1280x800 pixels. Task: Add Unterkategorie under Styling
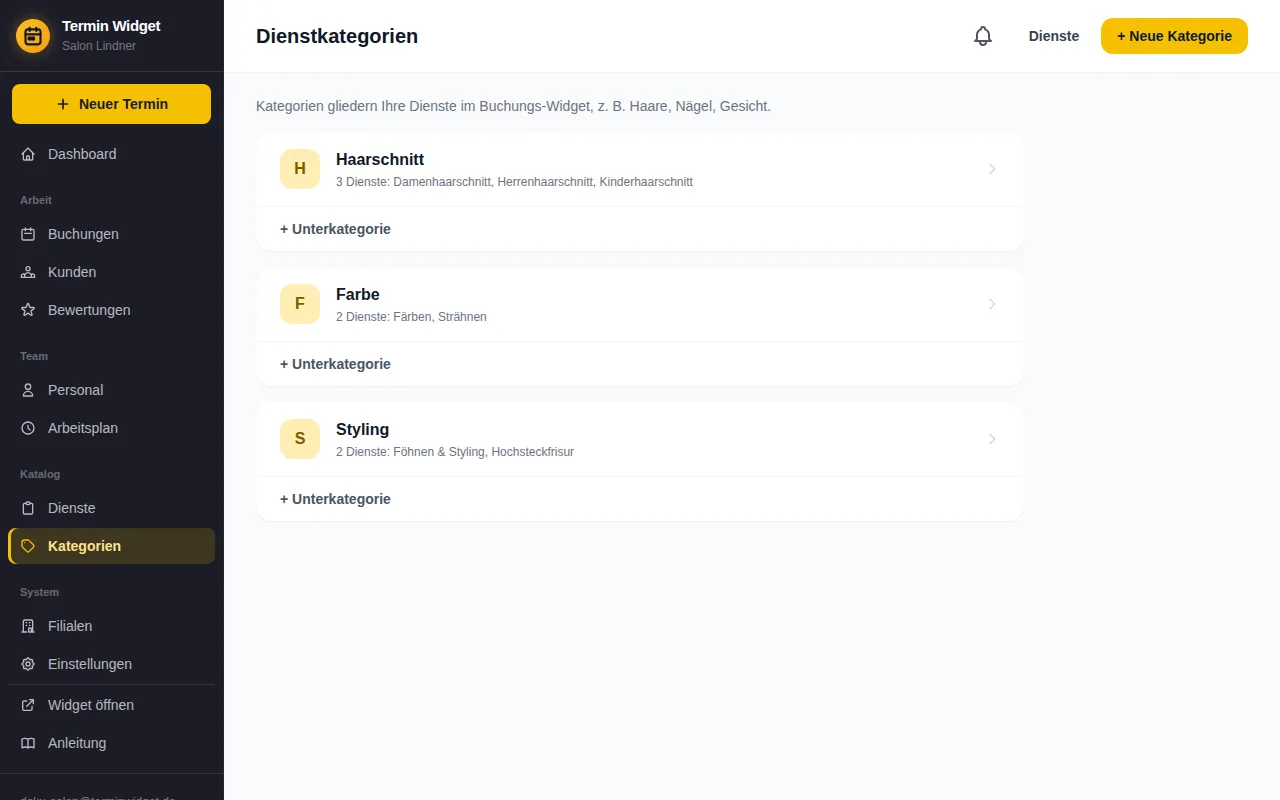(335, 499)
